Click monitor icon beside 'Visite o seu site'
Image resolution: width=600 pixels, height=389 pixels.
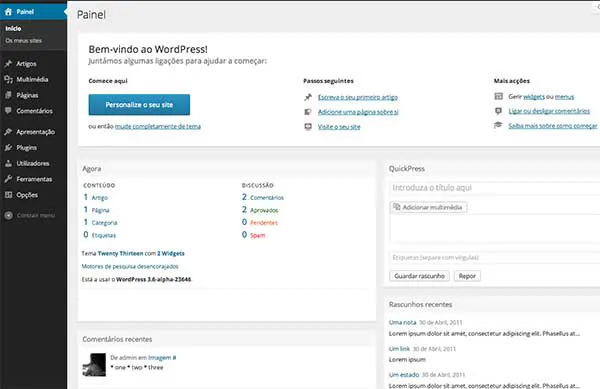click(x=308, y=127)
